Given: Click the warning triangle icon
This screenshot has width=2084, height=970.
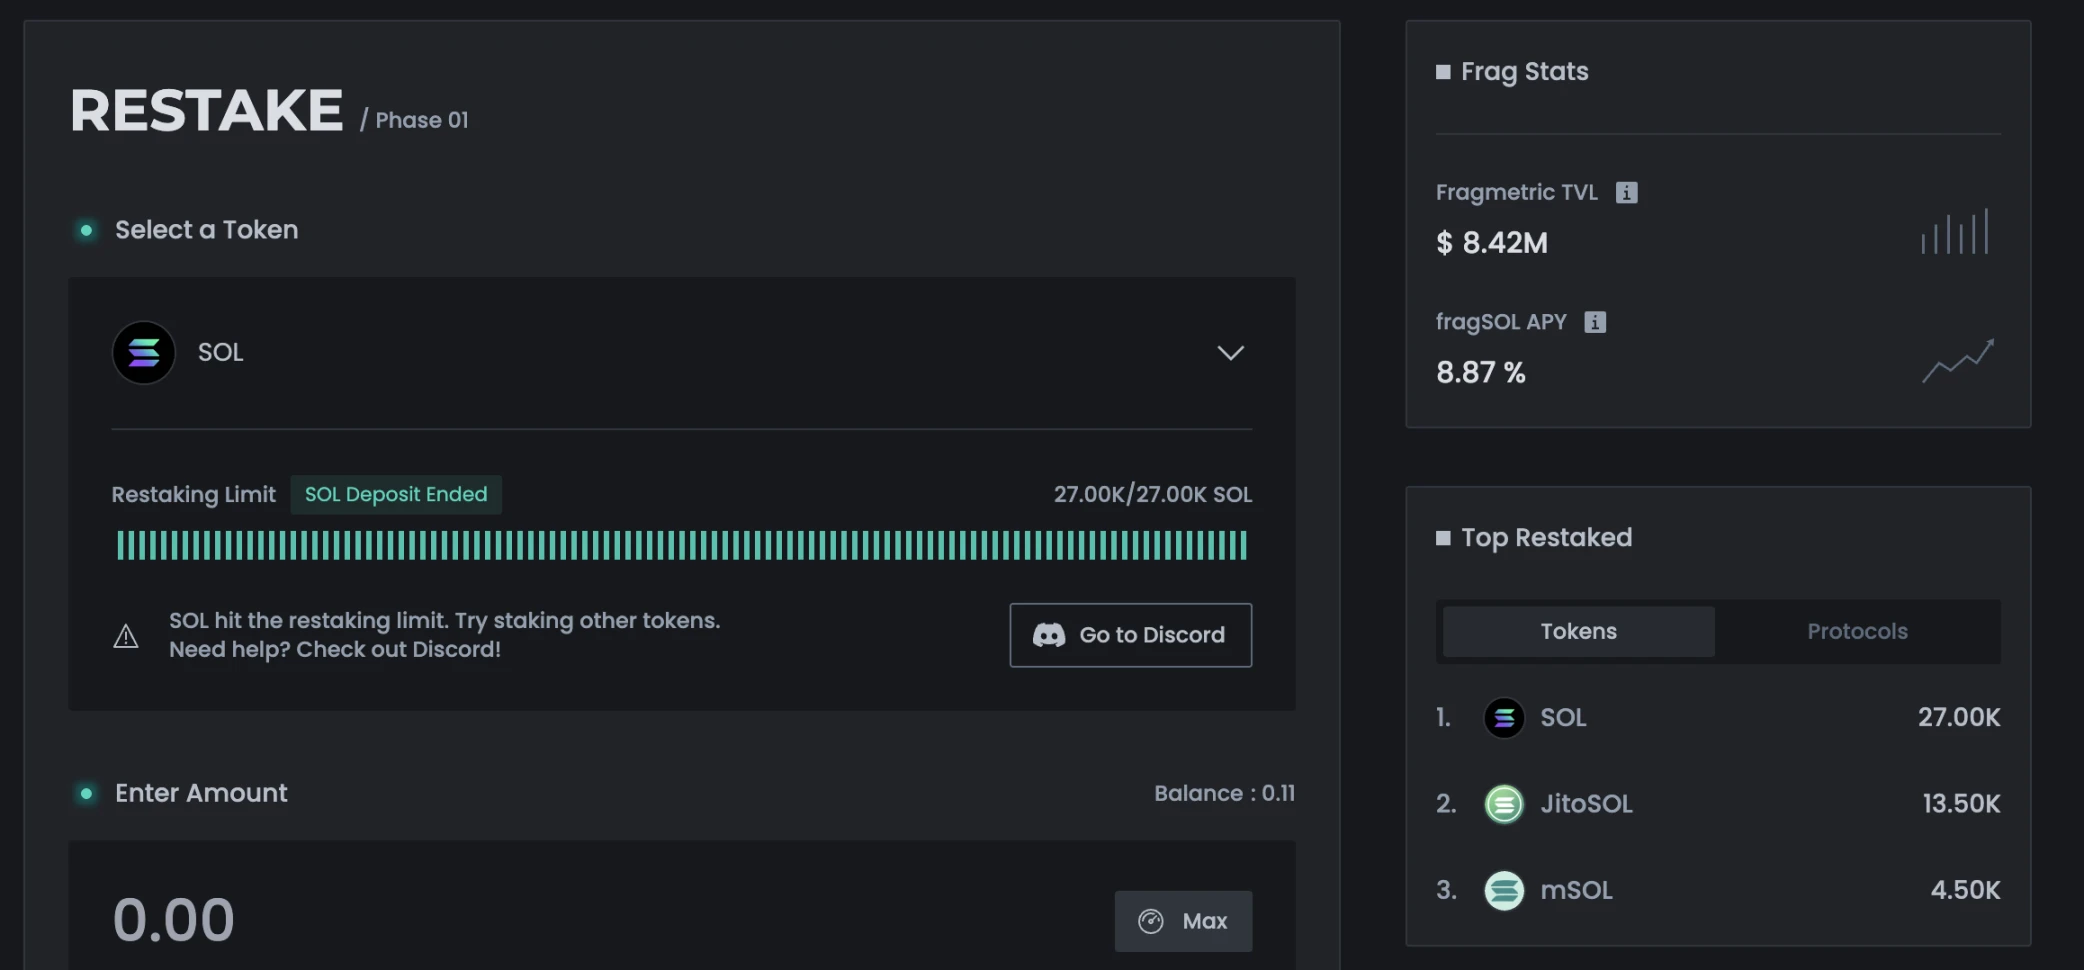Looking at the screenshot, I should [x=126, y=636].
